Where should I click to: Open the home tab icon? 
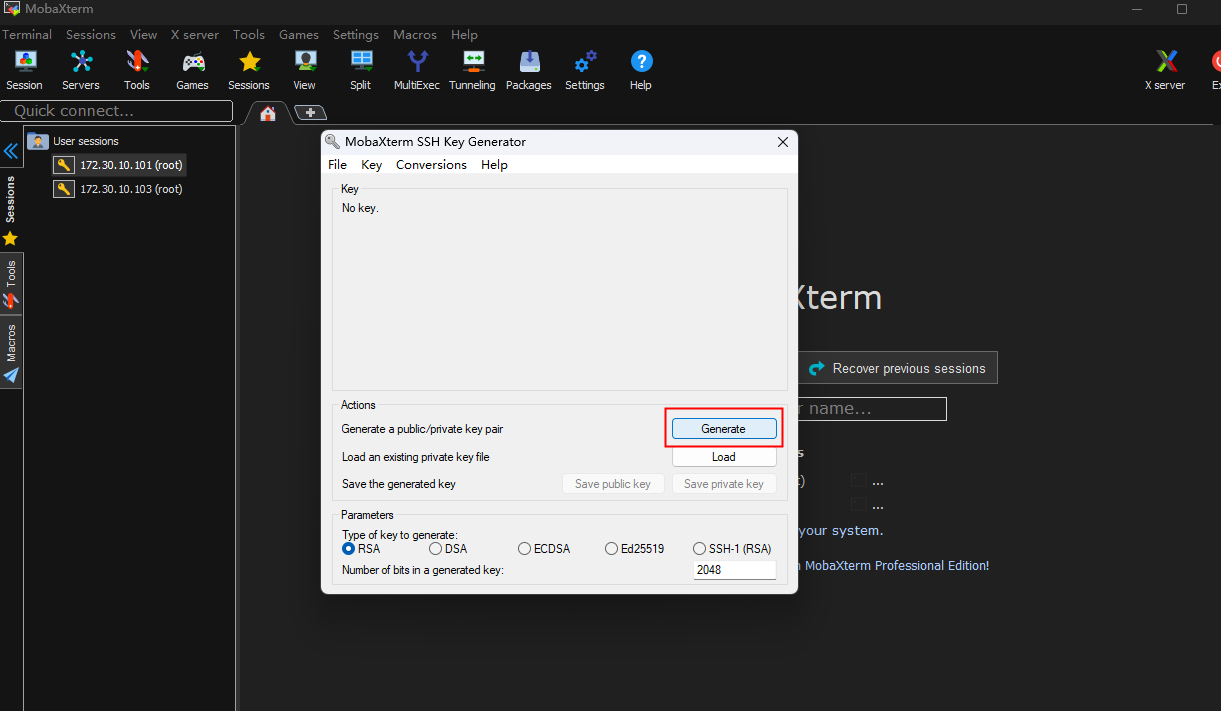(268, 113)
